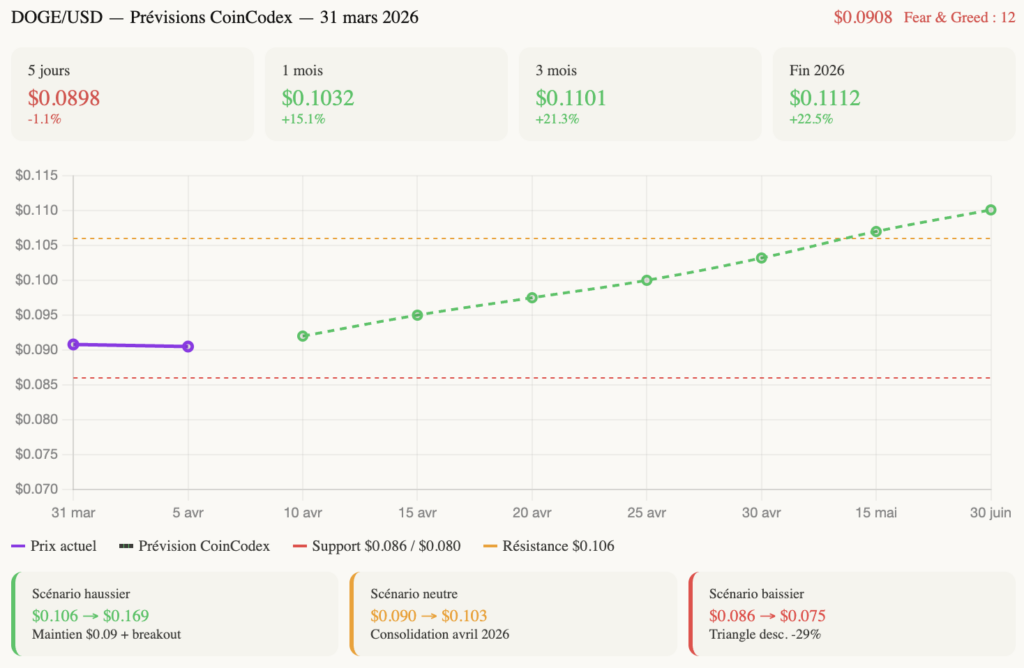Click the Fear & Greed 12 indicator
The height and width of the screenshot is (668, 1024).
coord(958,17)
